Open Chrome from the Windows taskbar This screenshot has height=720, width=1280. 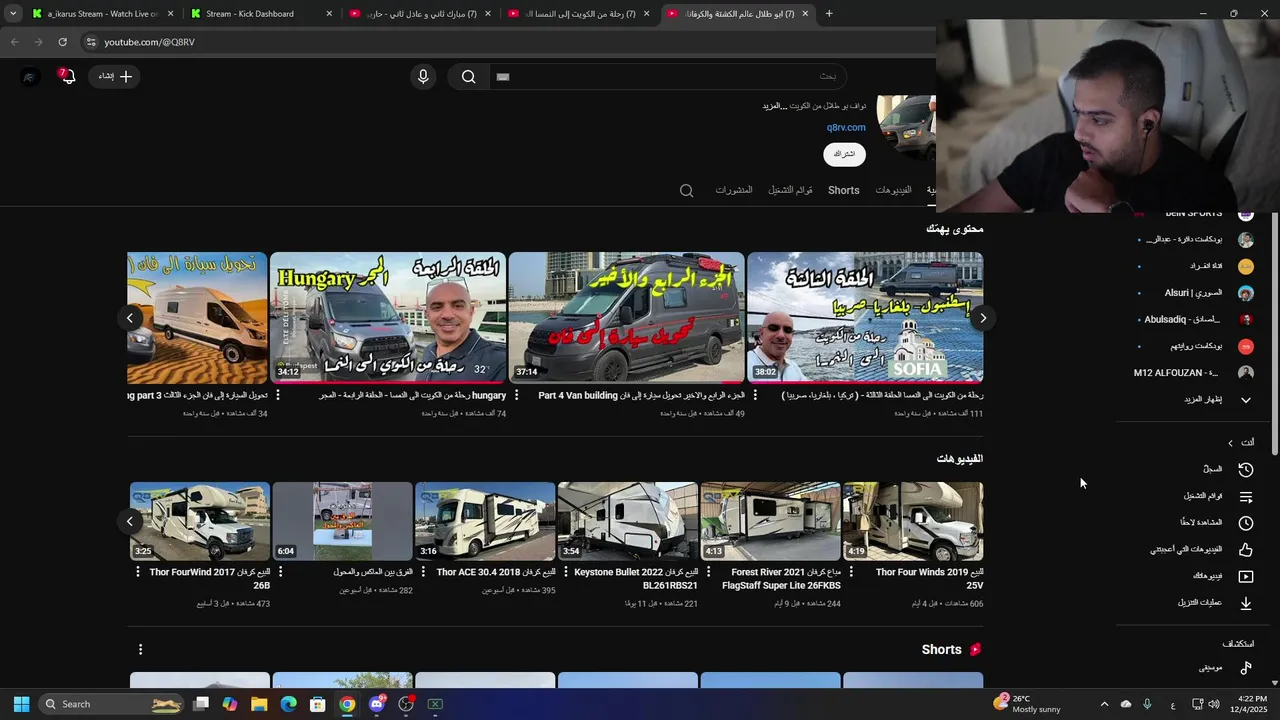point(347,704)
